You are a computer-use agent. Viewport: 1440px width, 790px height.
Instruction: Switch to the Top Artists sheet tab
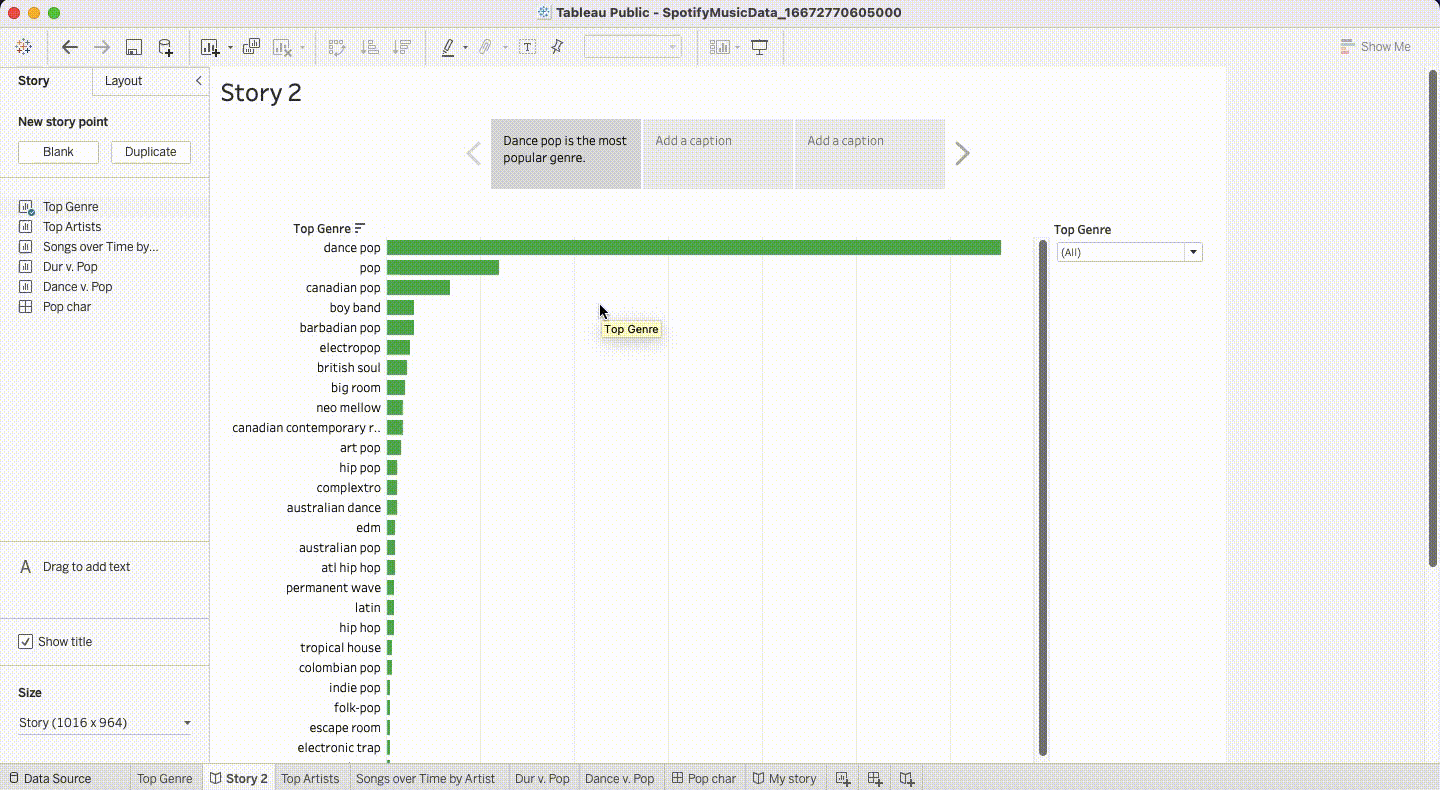[310, 779]
